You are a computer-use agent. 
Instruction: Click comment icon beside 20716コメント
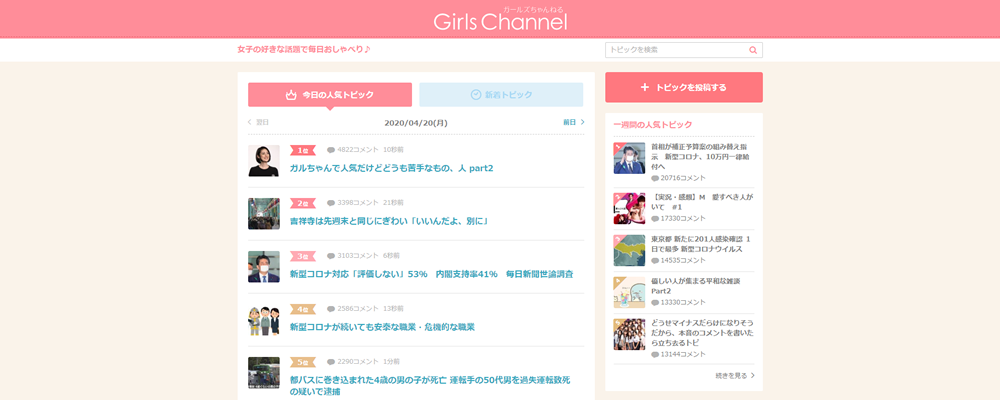click(x=655, y=179)
